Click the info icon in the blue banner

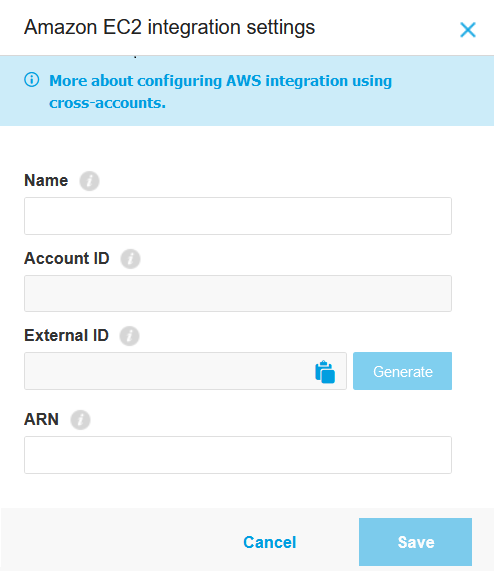tap(32, 80)
